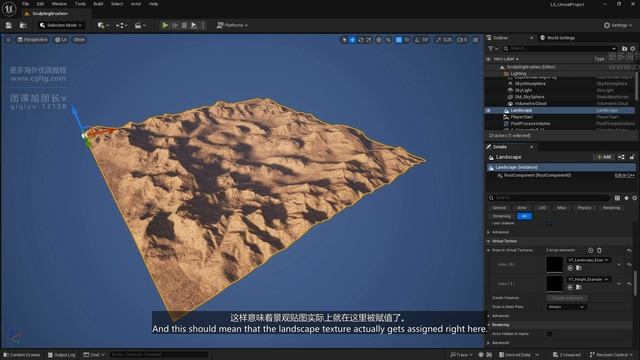Activate the Select objects tool in viewport
Image resolution: width=640 pixels, height=360 pixels.
344,40
